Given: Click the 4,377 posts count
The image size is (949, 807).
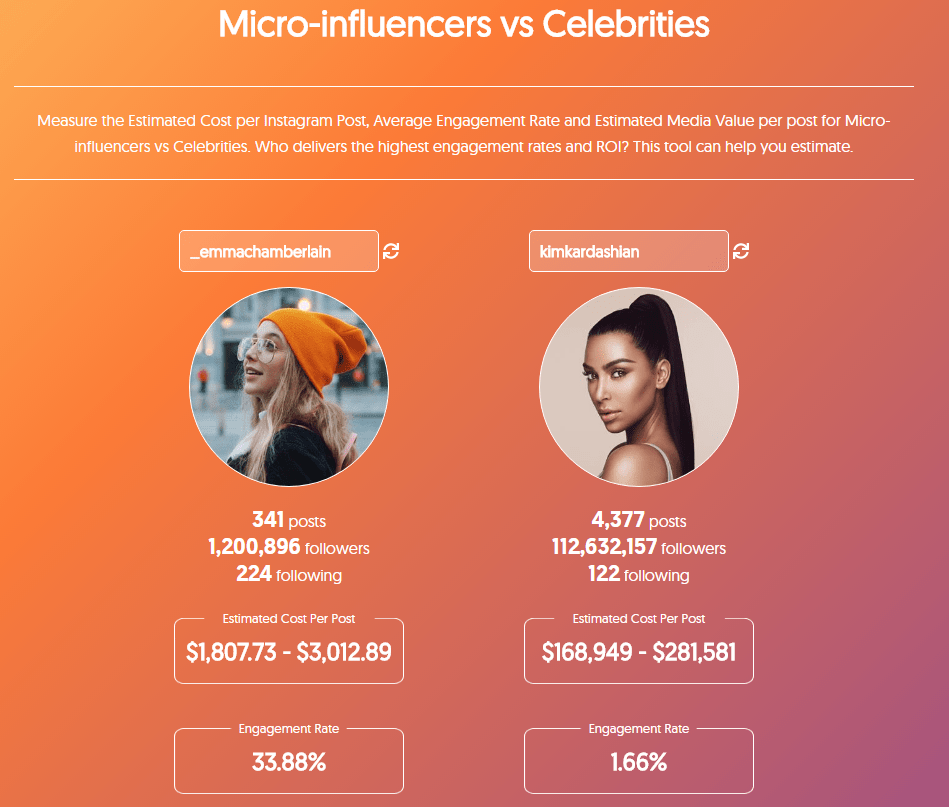Looking at the screenshot, I should (x=639, y=520).
